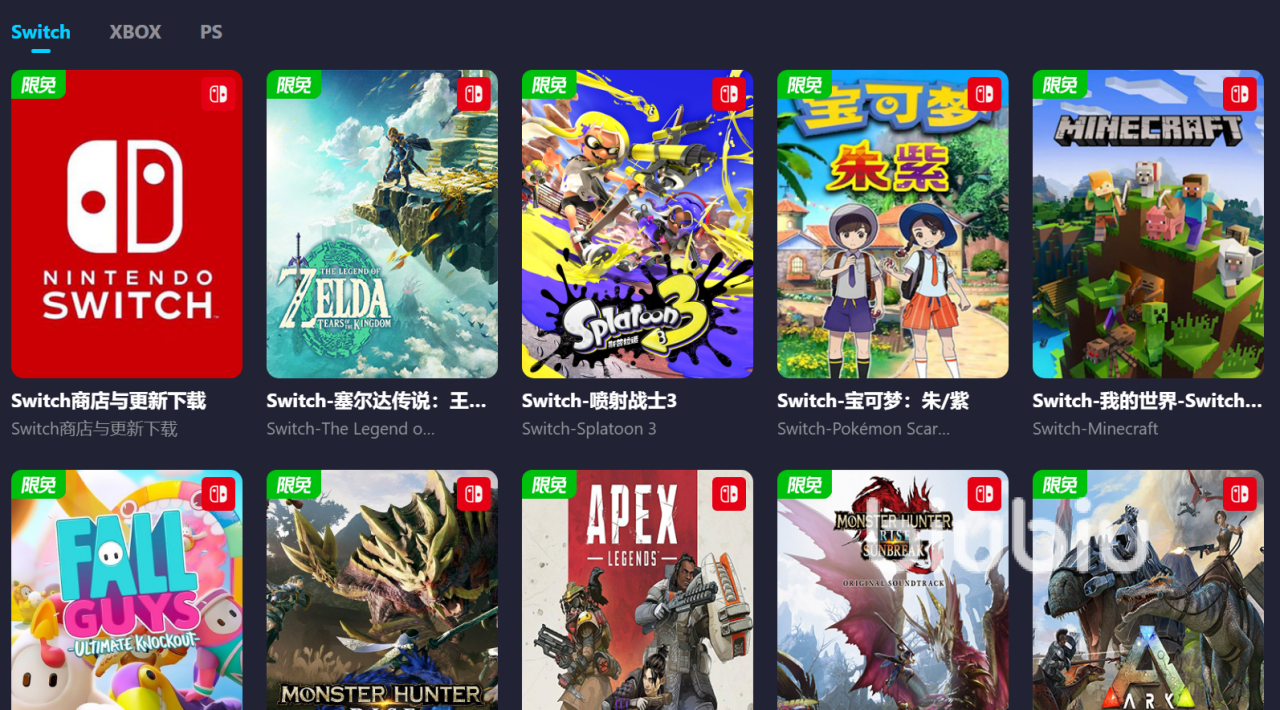Screen dimensions: 1280x710
Task: Click the Switch icon on Pokémon Scarlet/Violet cover
Action: click(985, 94)
